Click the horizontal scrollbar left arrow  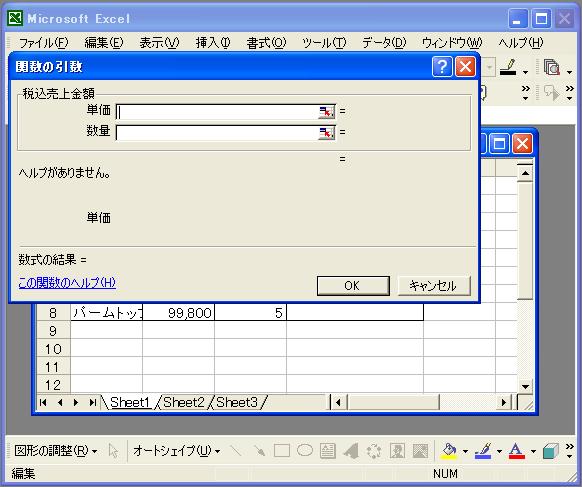point(338,402)
